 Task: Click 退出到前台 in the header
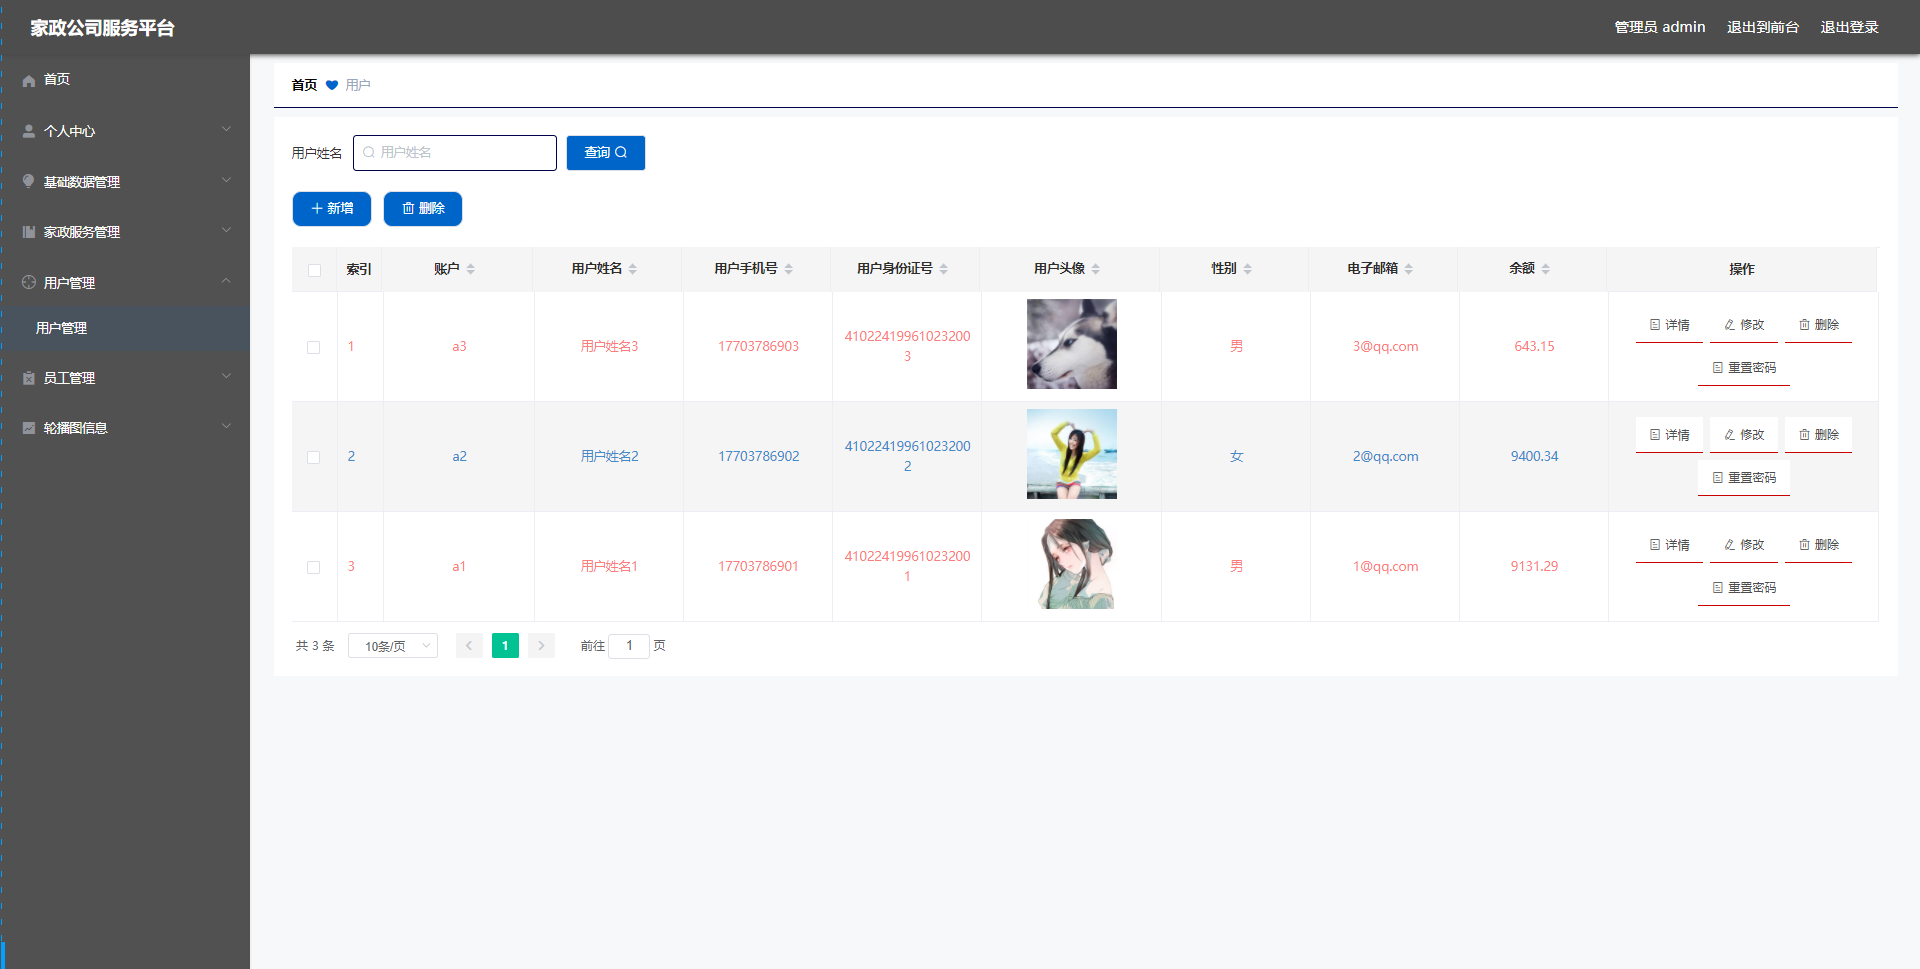coord(1763,27)
